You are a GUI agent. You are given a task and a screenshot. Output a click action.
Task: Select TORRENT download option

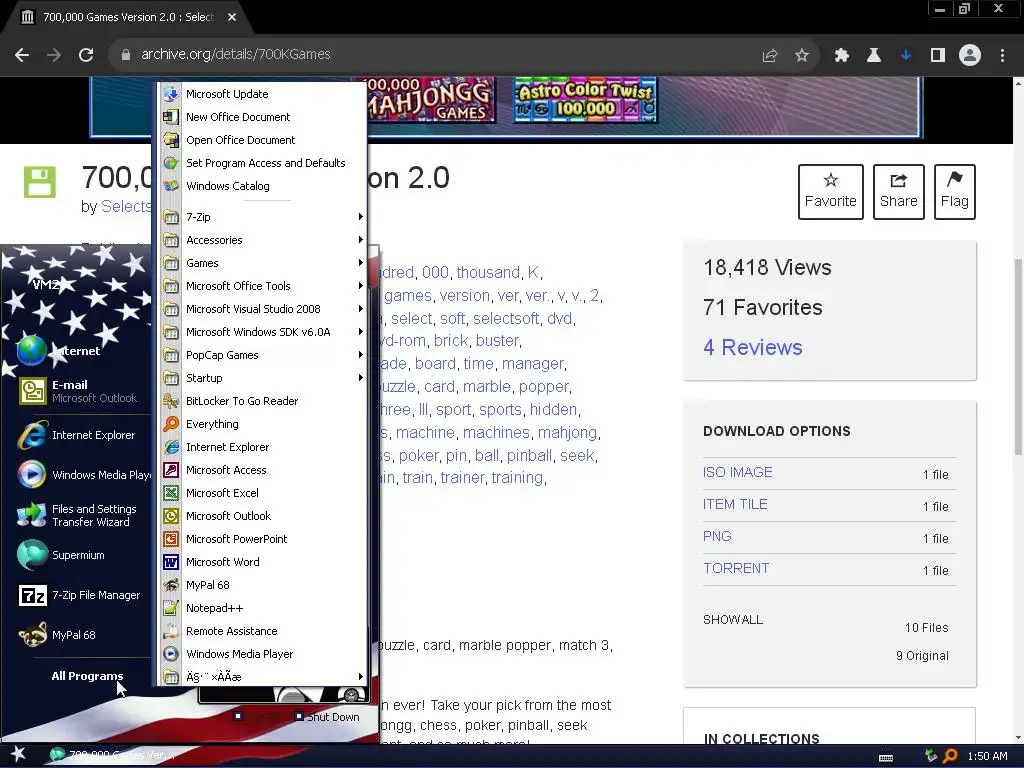[x=736, y=568]
